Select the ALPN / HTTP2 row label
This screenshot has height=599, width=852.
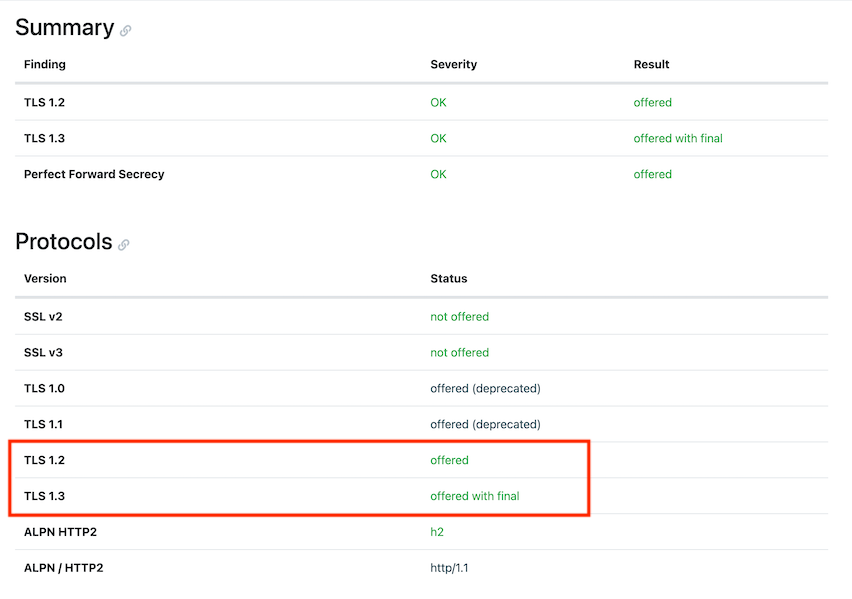click(x=64, y=567)
